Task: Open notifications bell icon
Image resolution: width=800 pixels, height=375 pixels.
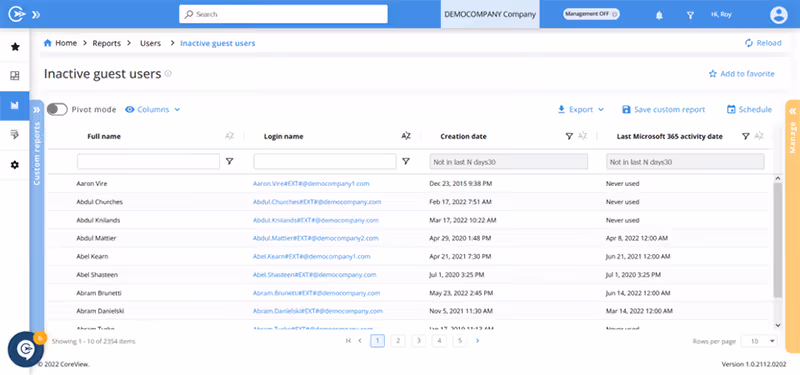Action: (659, 15)
